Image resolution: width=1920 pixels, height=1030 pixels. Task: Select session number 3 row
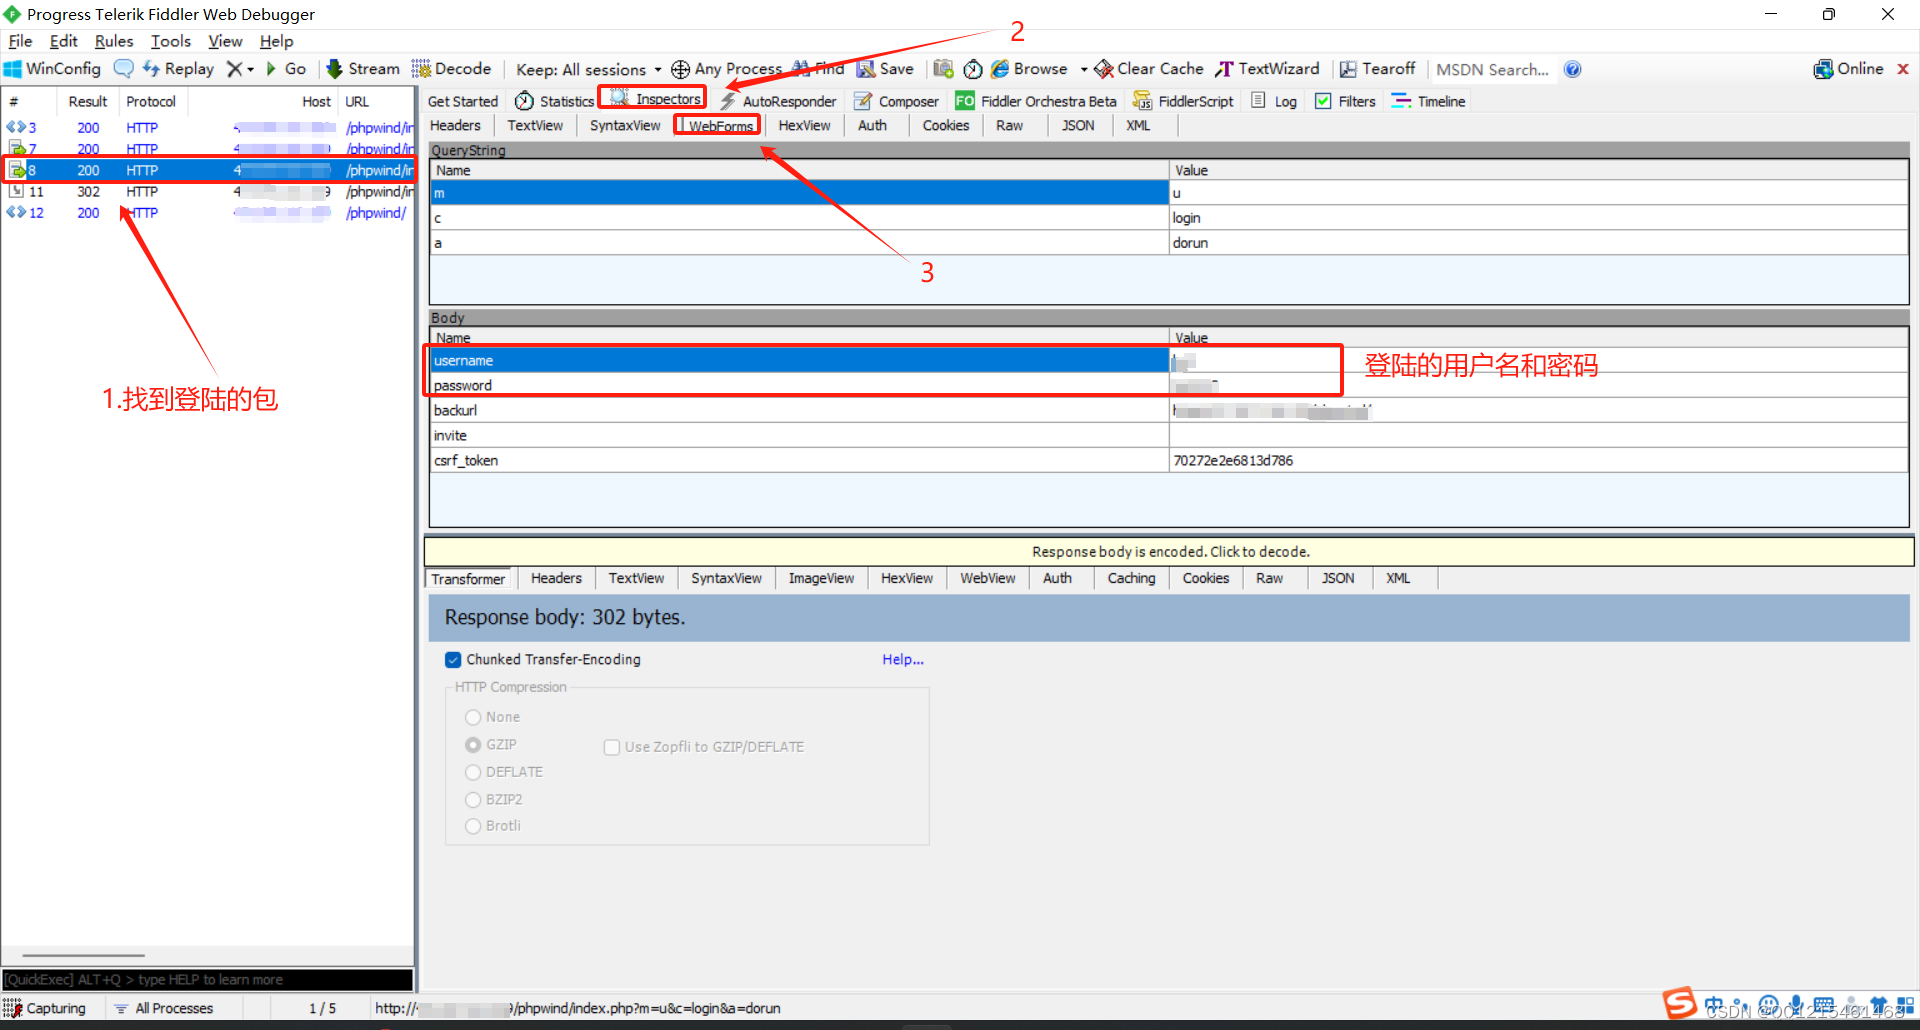coord(208,127)
